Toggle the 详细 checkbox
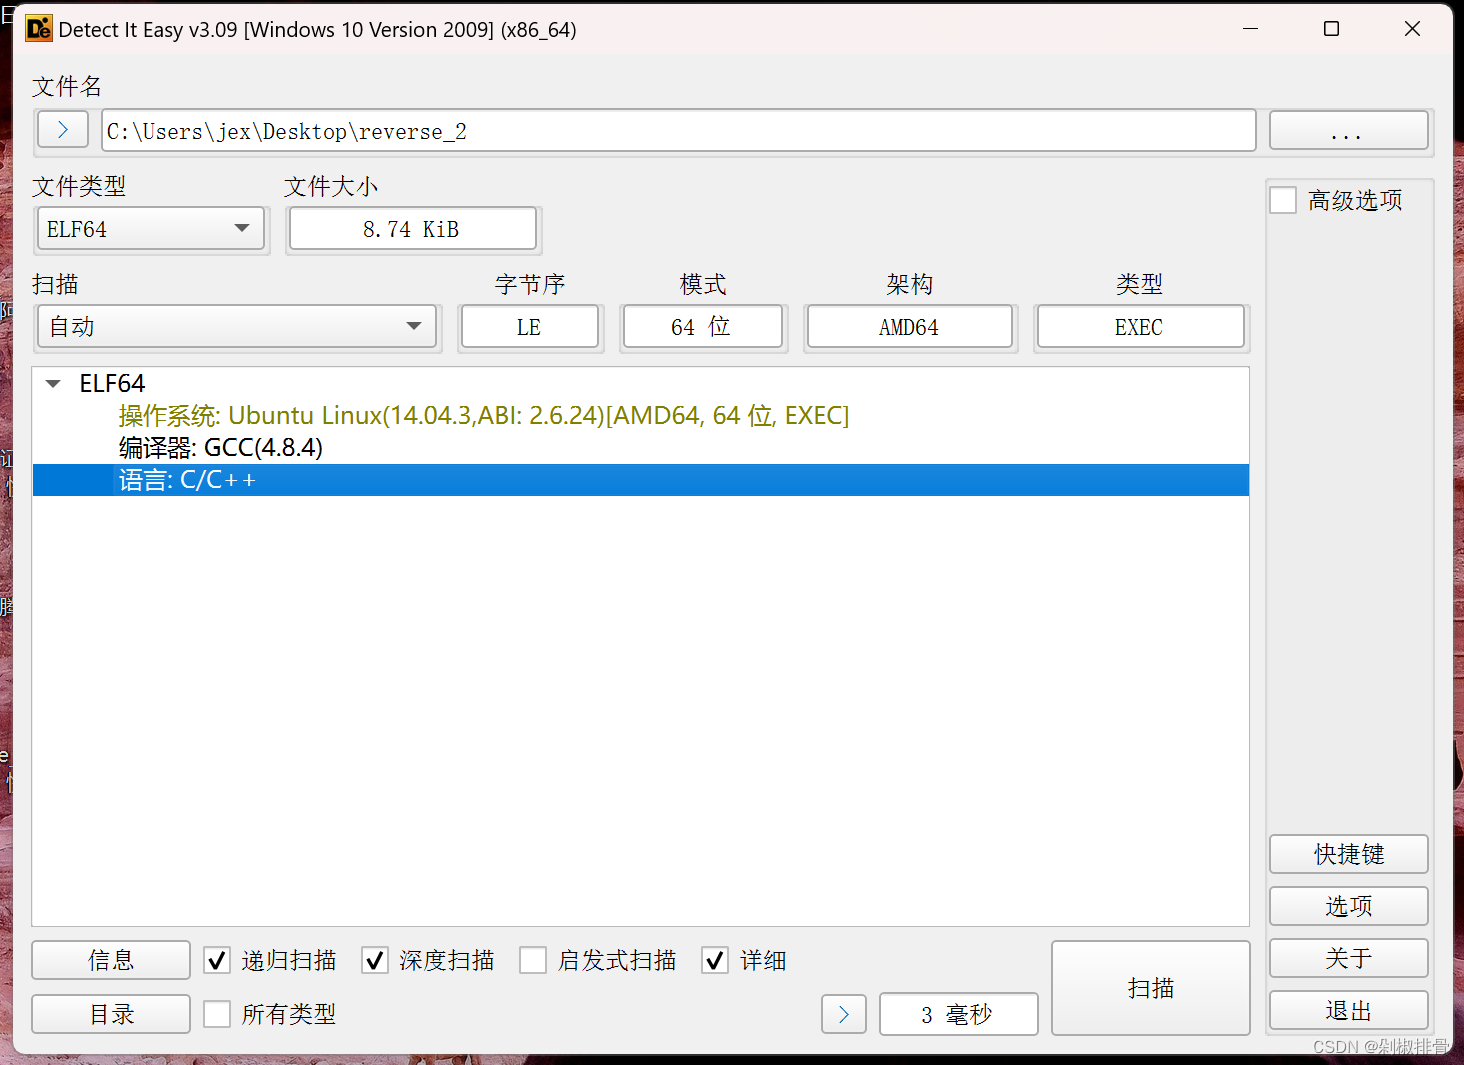1464x1065 pixels. click(x=715, y=961)
